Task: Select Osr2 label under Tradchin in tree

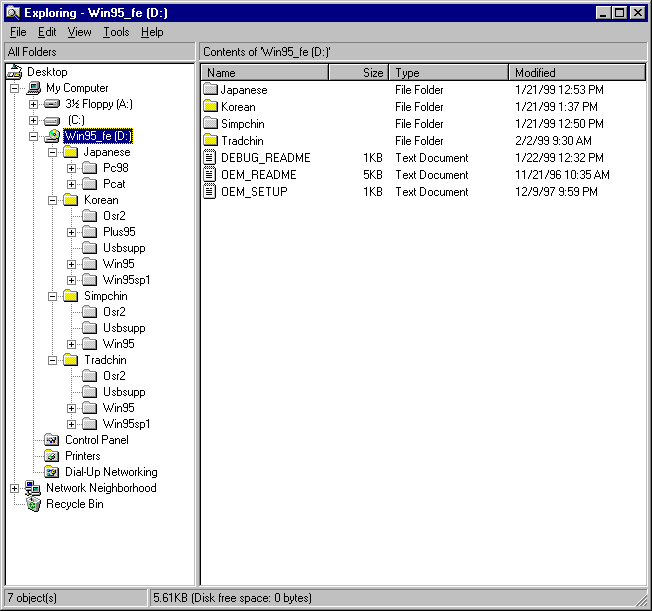Action: (114, 376)
